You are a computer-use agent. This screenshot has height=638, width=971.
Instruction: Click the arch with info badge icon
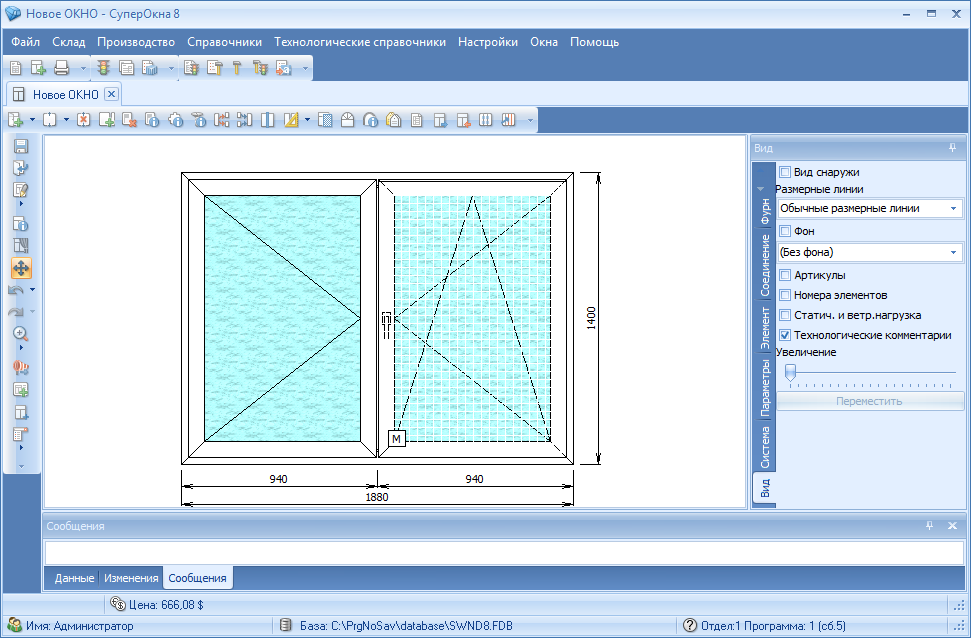[x=370, y=120]
